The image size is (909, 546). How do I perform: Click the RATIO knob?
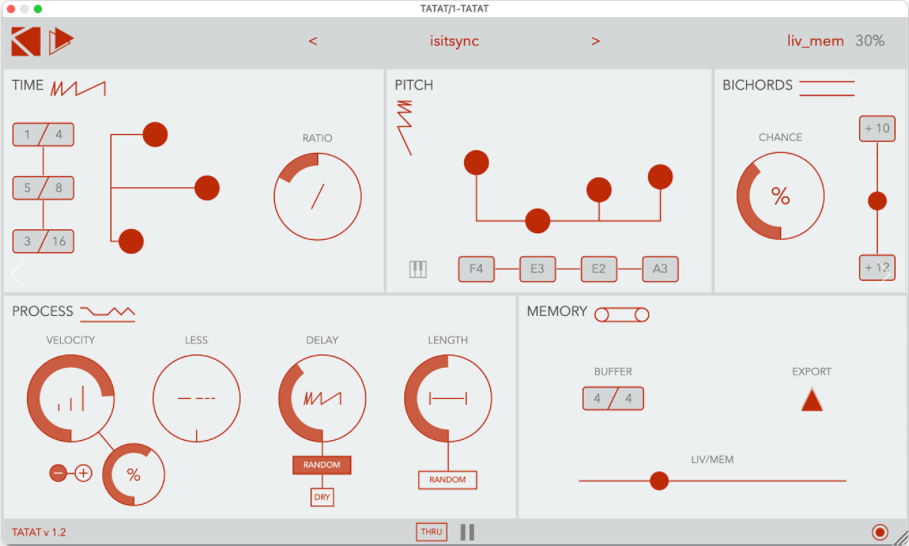click(317, 197)
